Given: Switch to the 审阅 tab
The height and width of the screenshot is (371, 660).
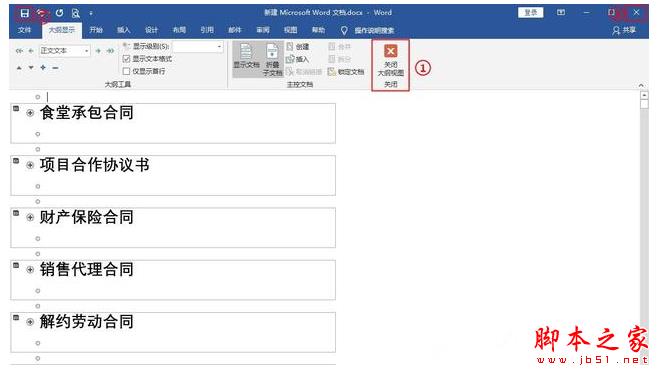Looking at the screenshot, I should point(263,30).
